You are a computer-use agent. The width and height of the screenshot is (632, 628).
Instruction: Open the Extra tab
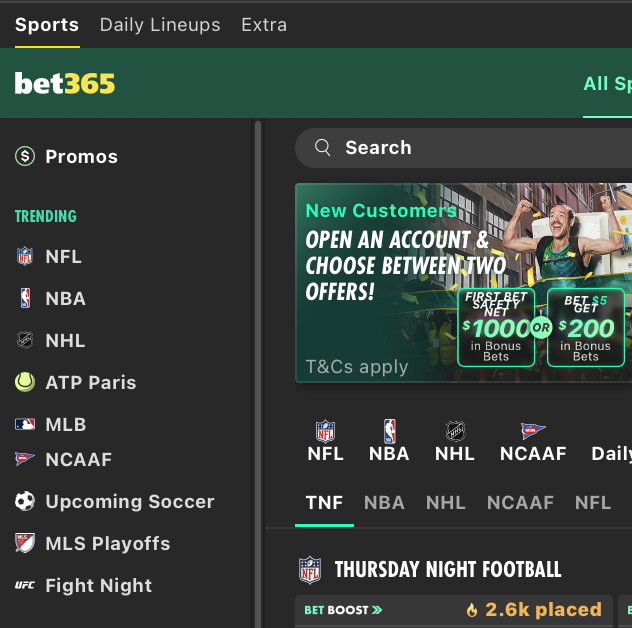tap(264, 25)
